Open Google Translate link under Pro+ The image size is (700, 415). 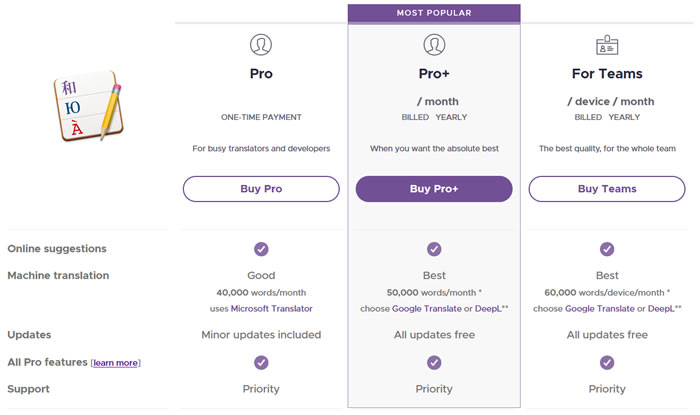[426, 308]
